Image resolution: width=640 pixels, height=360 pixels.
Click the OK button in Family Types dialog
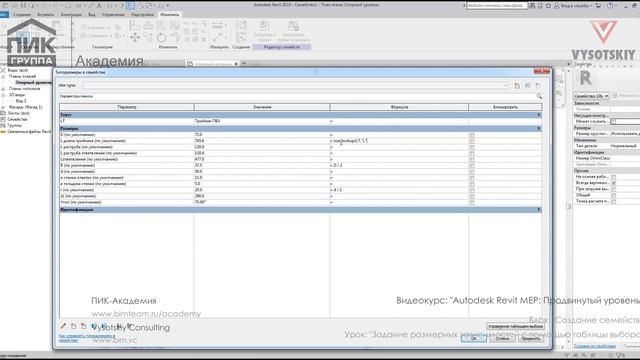[473, 338]
